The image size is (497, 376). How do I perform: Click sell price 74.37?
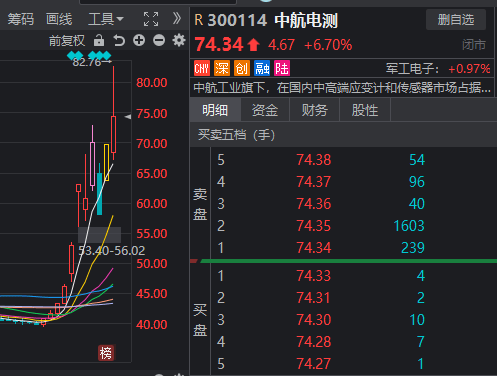(314, 182)
